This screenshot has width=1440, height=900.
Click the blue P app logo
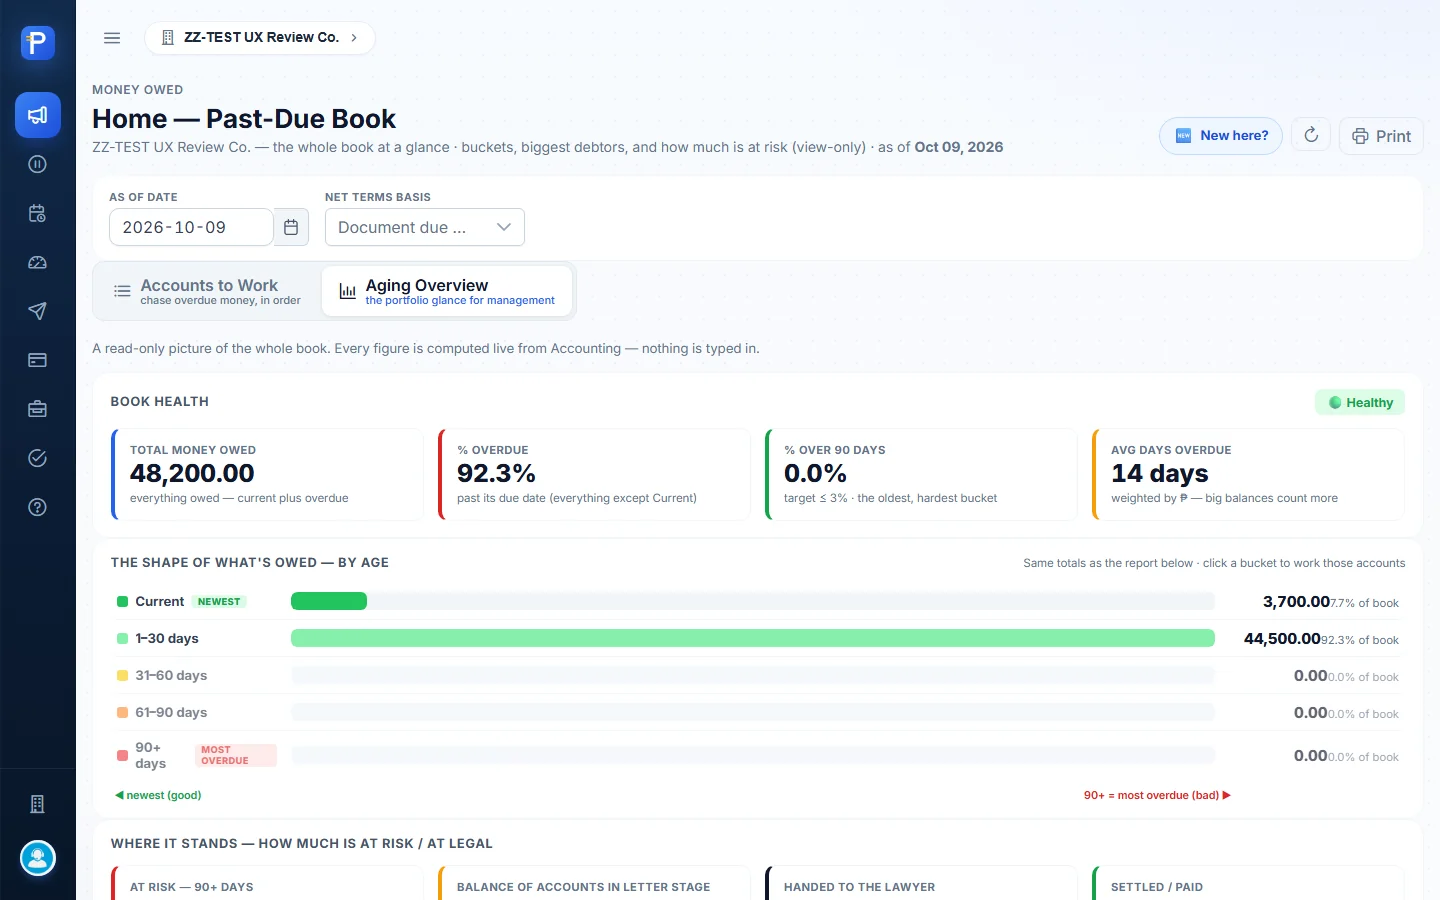point(38,42)
